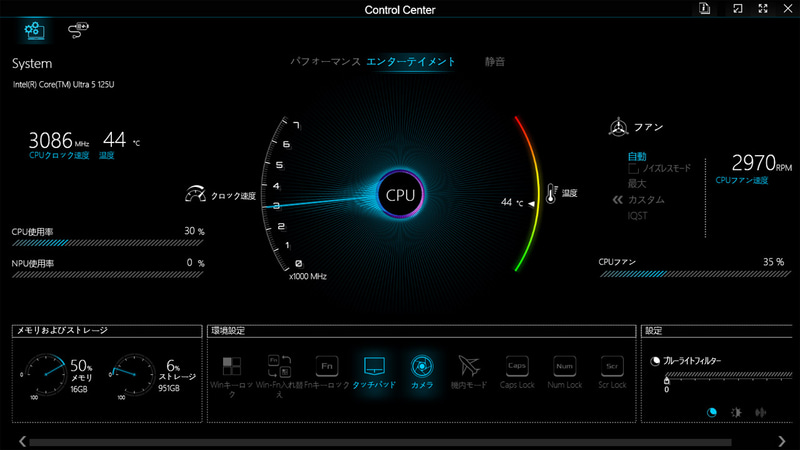The height and width of the screenshot is (450, 800).
Task: Click the CPU使用率 usage bar
Action: (x=108, y=243)
